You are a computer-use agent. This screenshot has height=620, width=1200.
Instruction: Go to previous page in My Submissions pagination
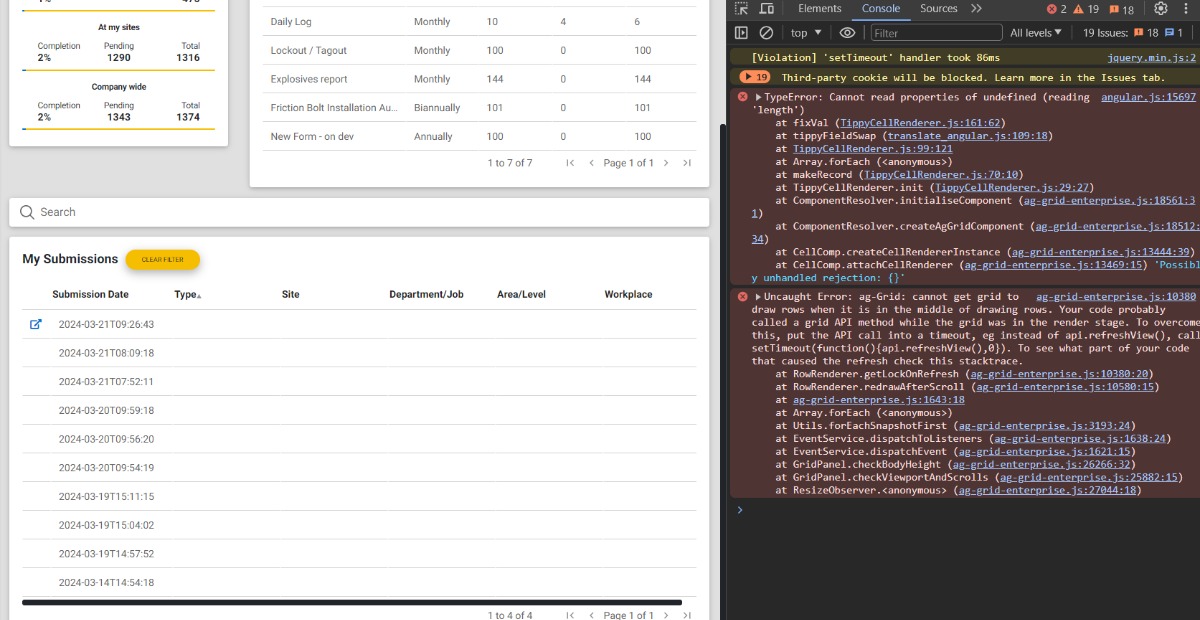tap(591, 615)
